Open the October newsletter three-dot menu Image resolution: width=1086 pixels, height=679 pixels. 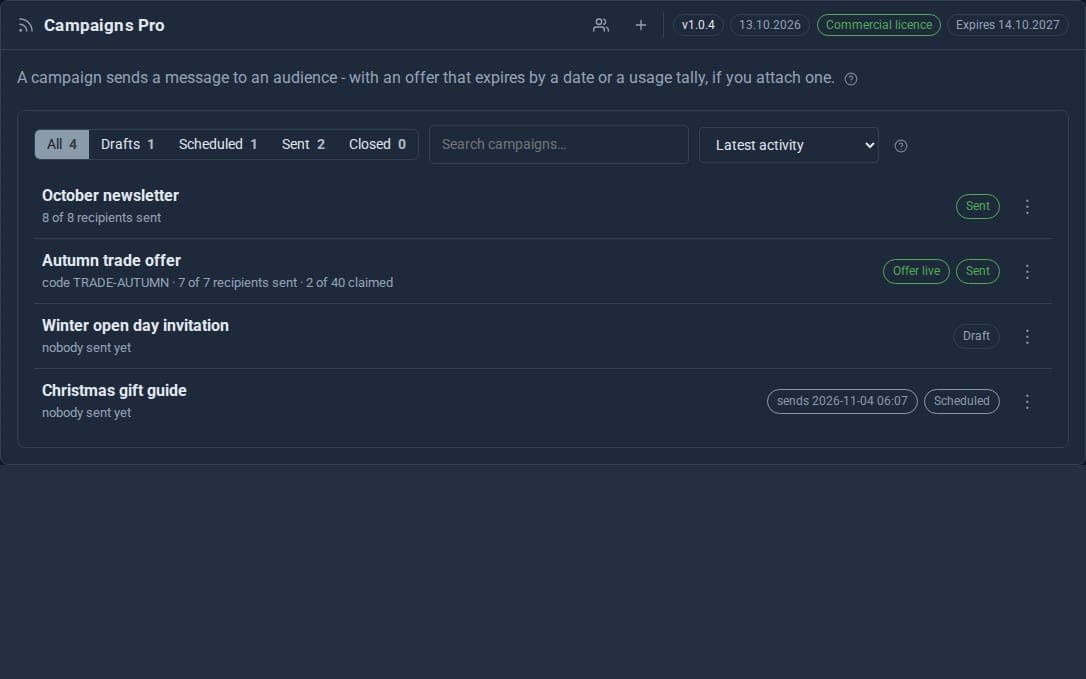tap(1027, 206)
